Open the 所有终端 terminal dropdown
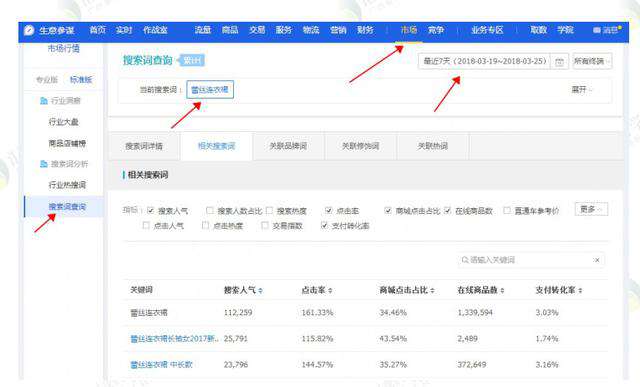640x387 pixels. click(x=592, y=61)
